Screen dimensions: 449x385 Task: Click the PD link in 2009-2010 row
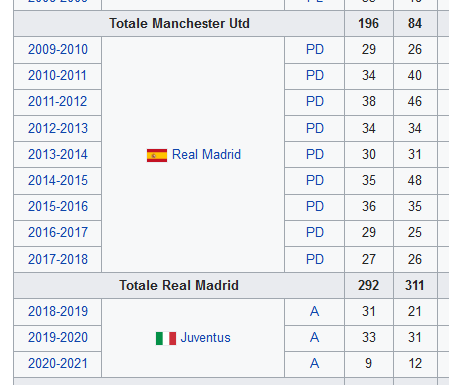click(315, 49)
